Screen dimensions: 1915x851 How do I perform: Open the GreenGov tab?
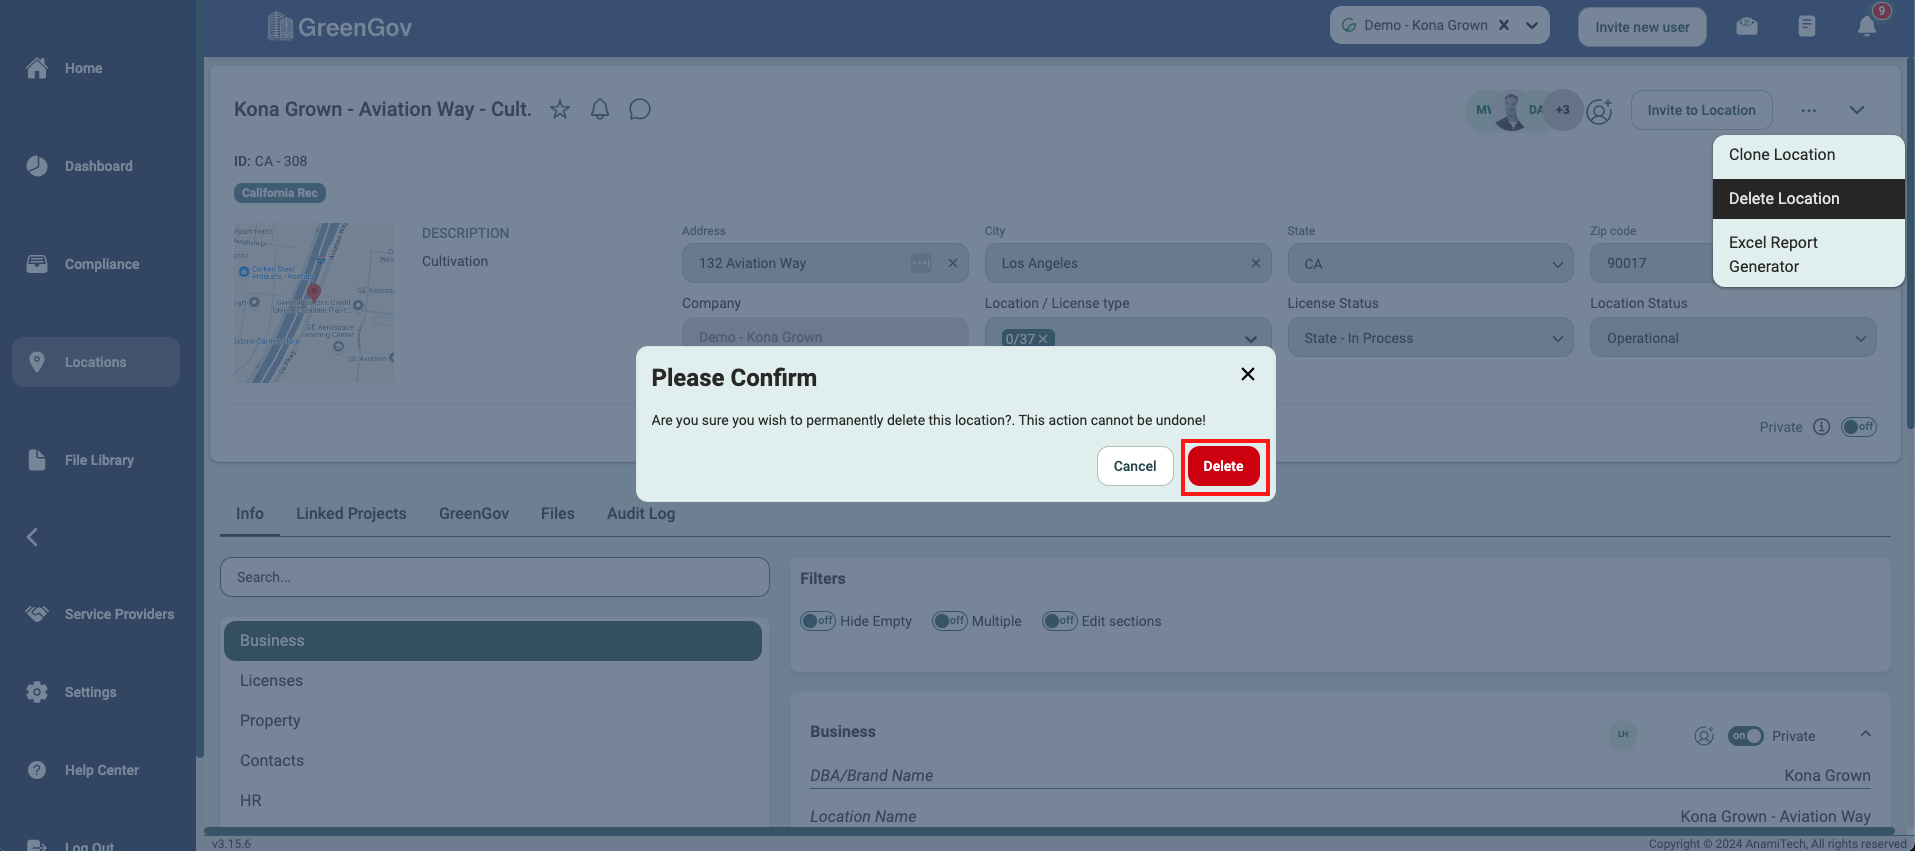(474, 513)
